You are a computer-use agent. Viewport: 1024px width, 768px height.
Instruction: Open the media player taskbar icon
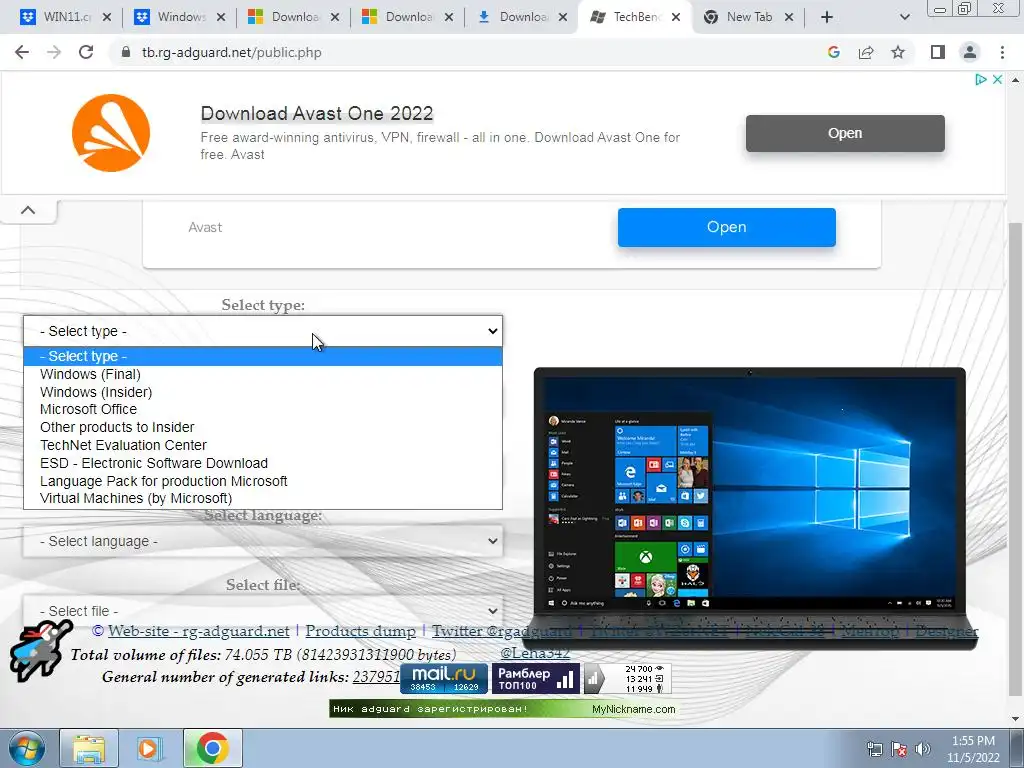coord(150,748)
